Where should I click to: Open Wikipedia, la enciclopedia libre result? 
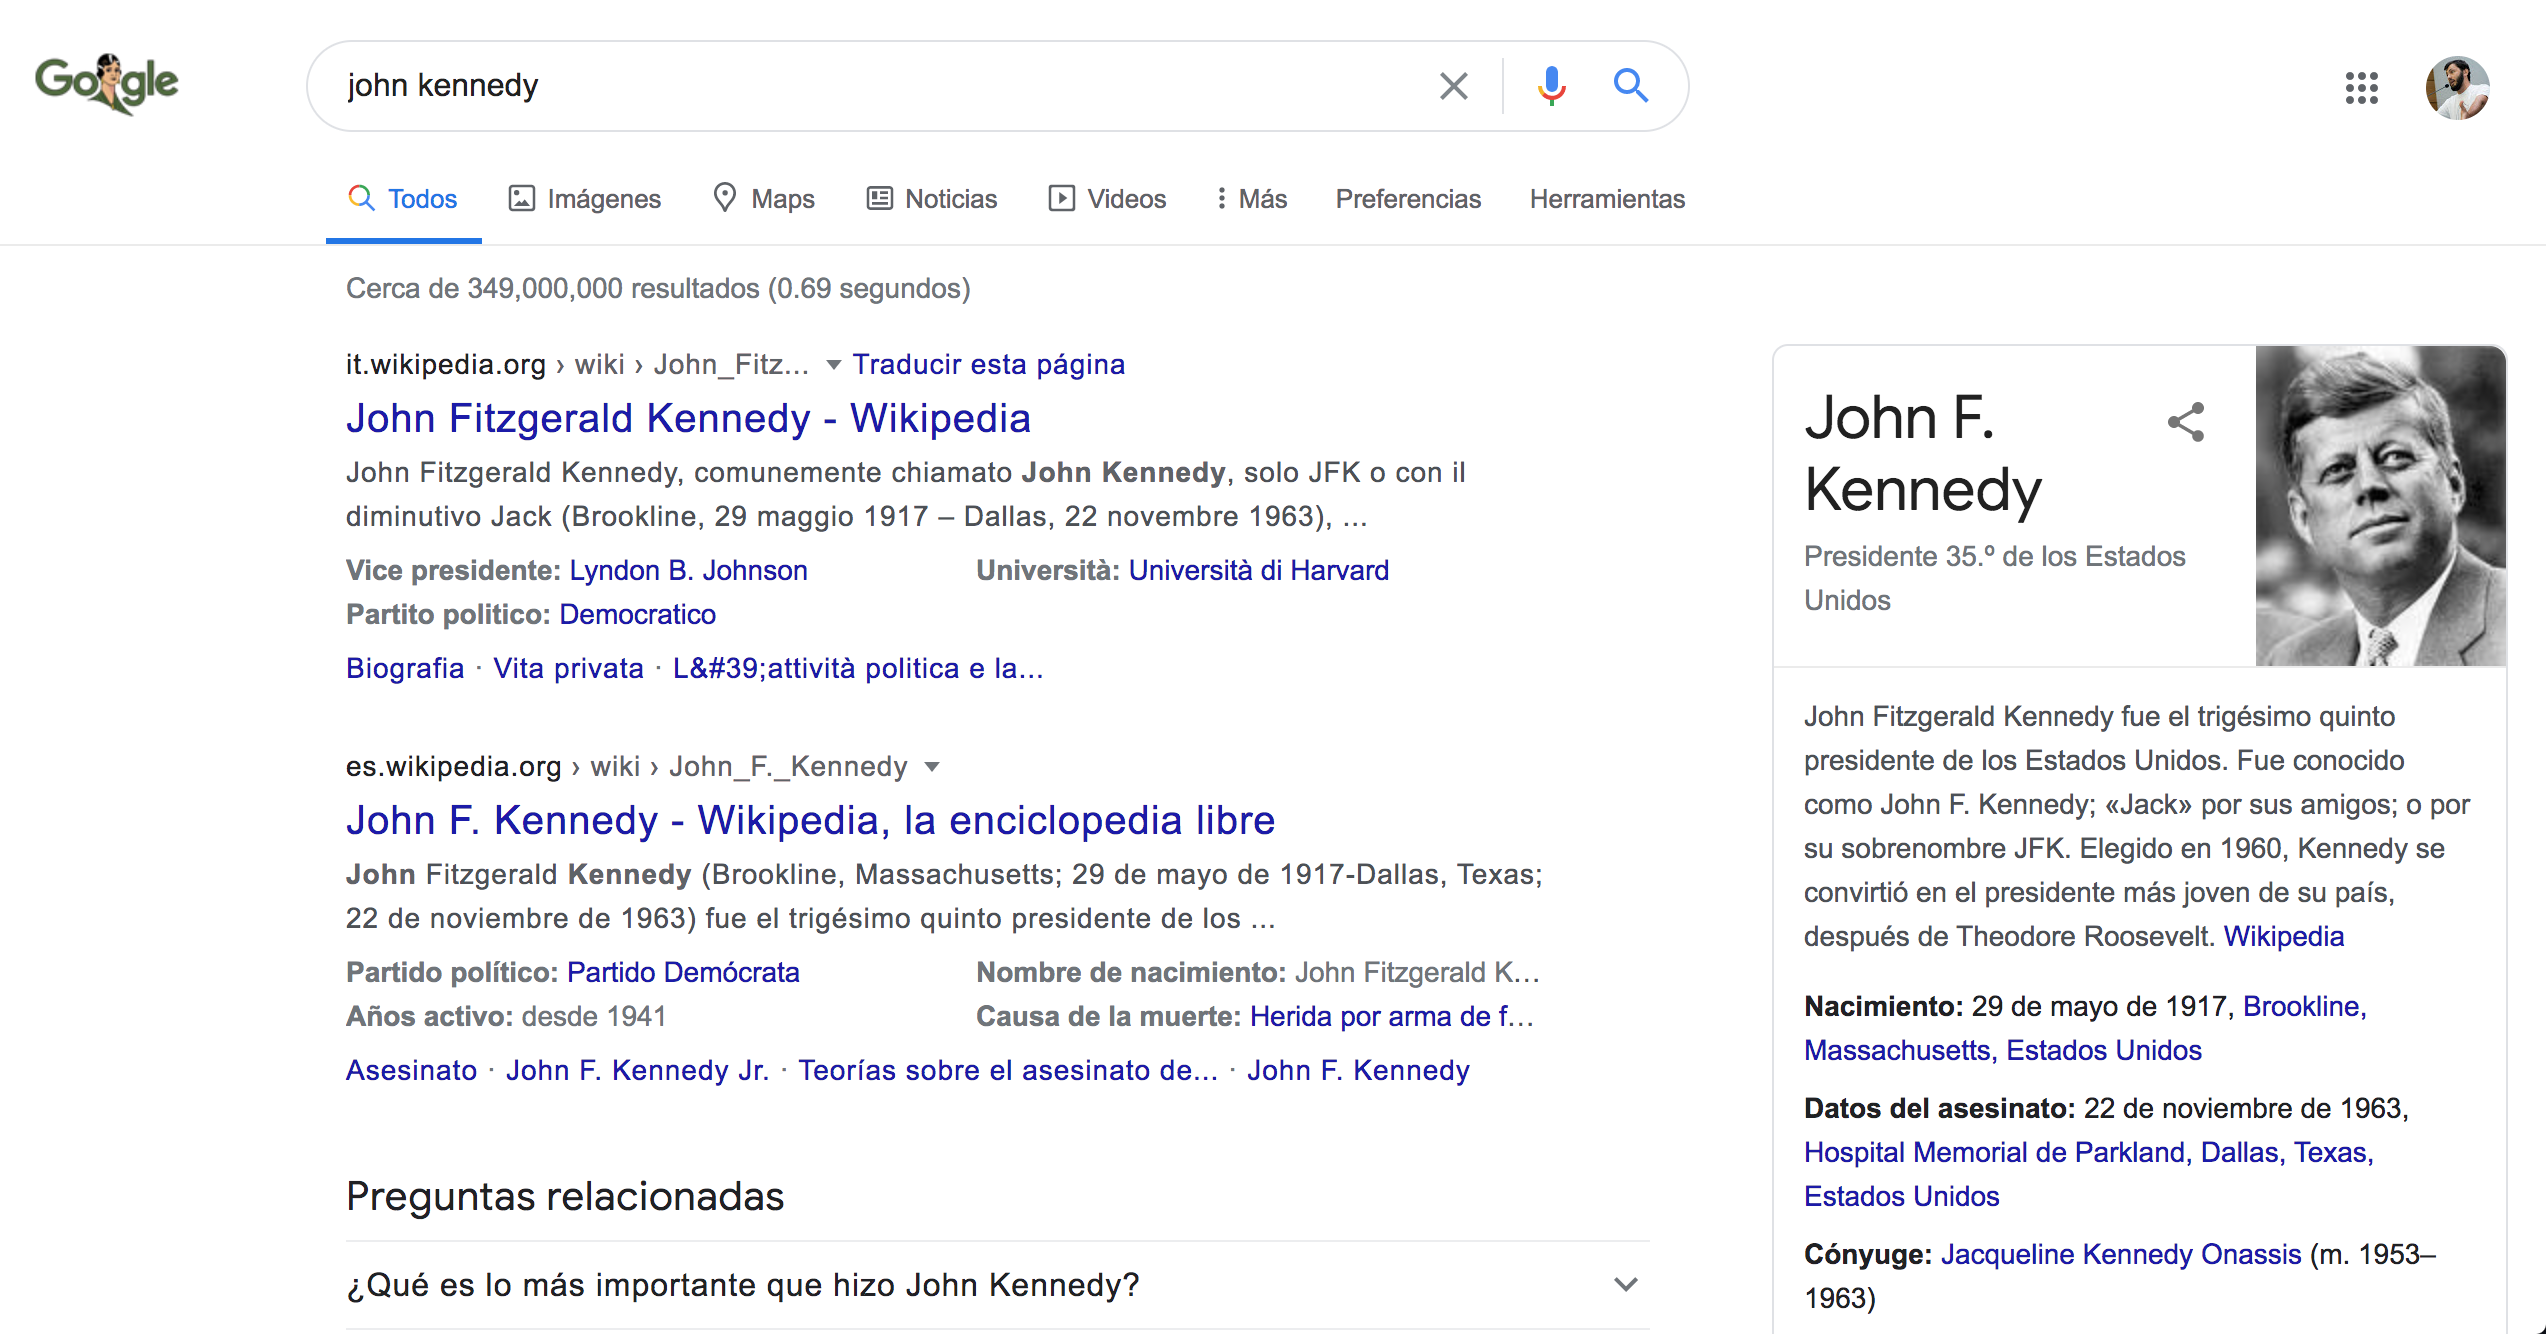810,820
